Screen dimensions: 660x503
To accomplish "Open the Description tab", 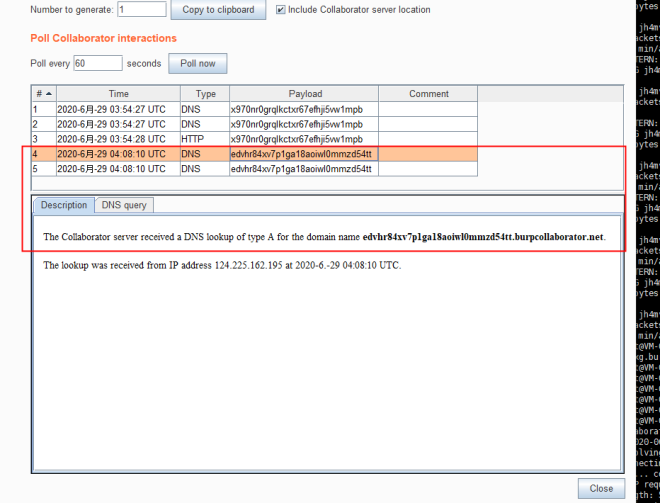I will click(x=64, y=205).
